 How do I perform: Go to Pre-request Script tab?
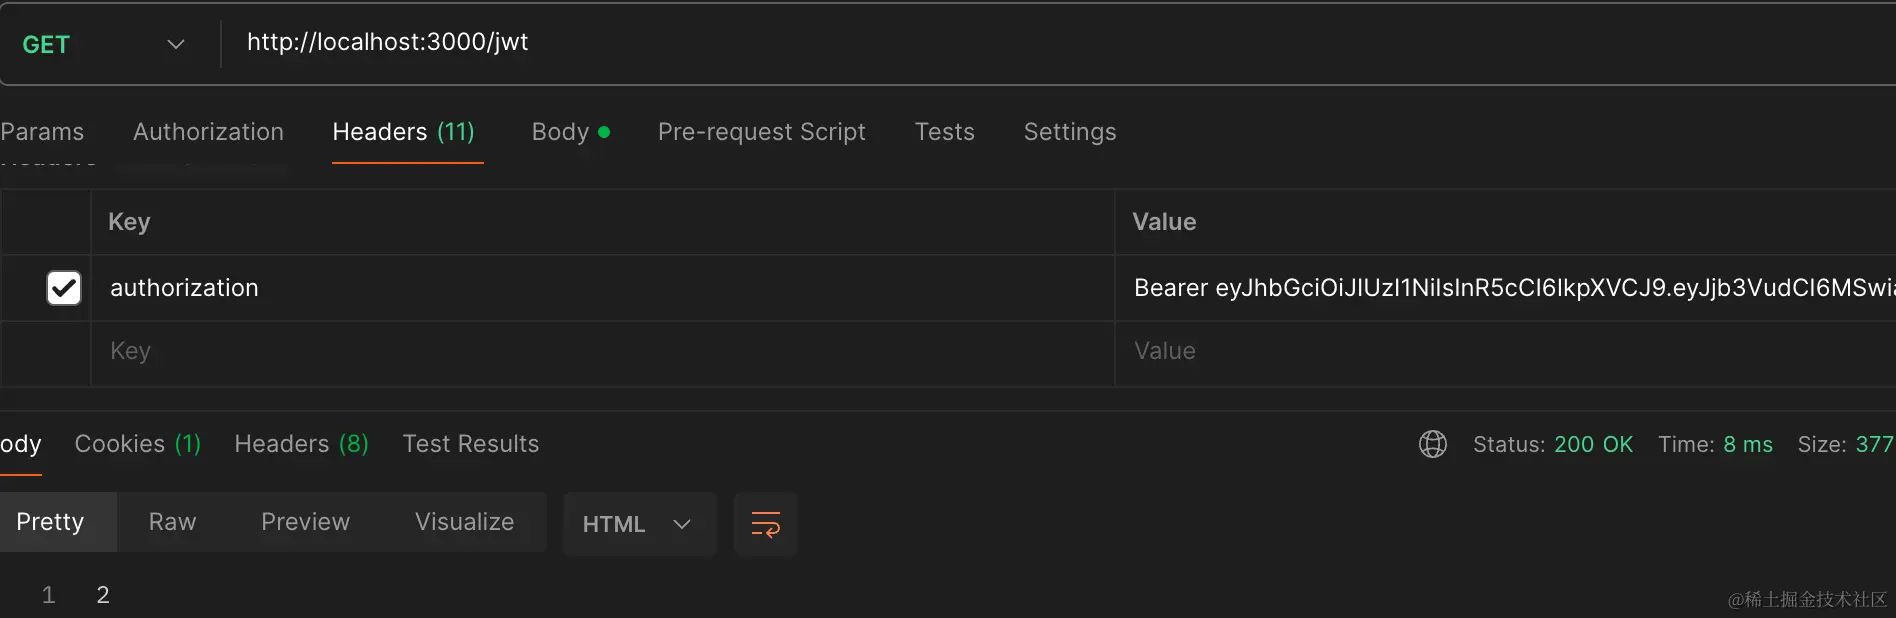point(761,132)
